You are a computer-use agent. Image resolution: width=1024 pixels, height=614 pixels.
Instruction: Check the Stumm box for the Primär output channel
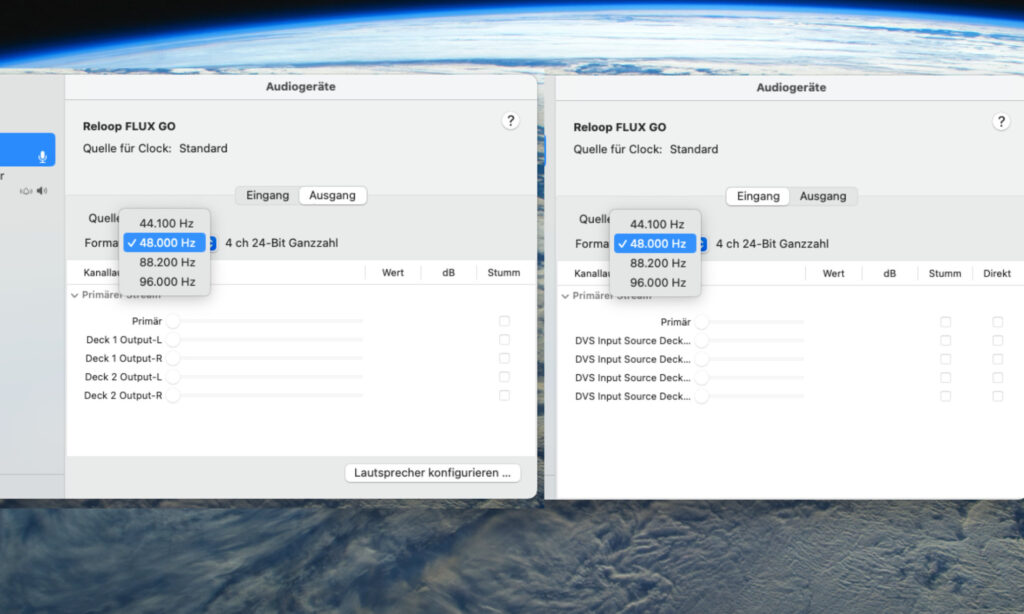pyautogui.click(x=504, y=321)
